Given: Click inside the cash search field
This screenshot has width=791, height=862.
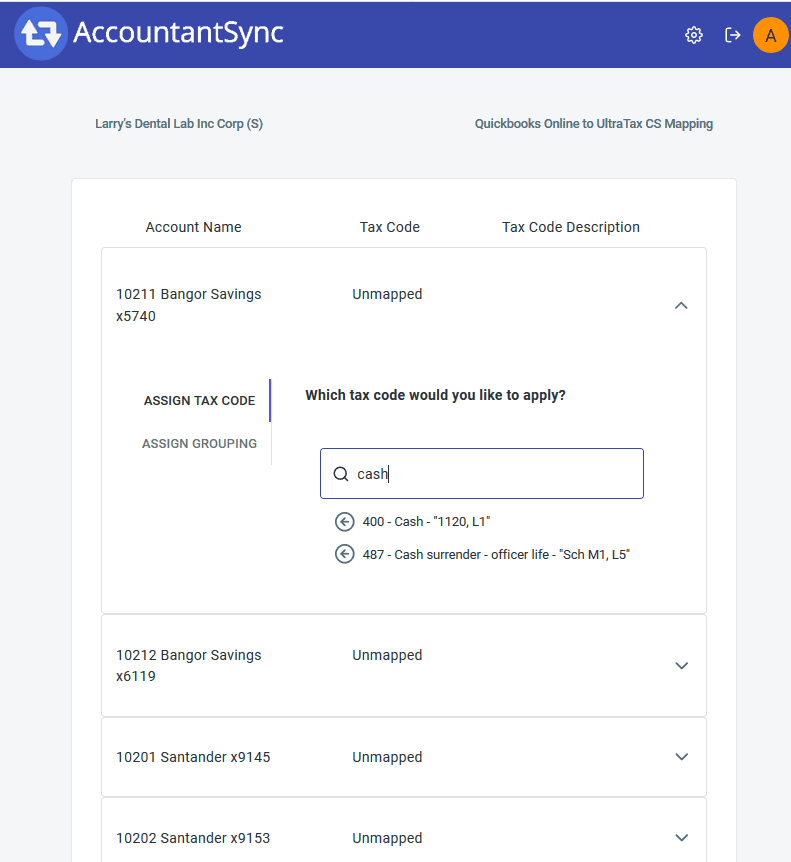Looking at the screenshot, I should [480, 472].
